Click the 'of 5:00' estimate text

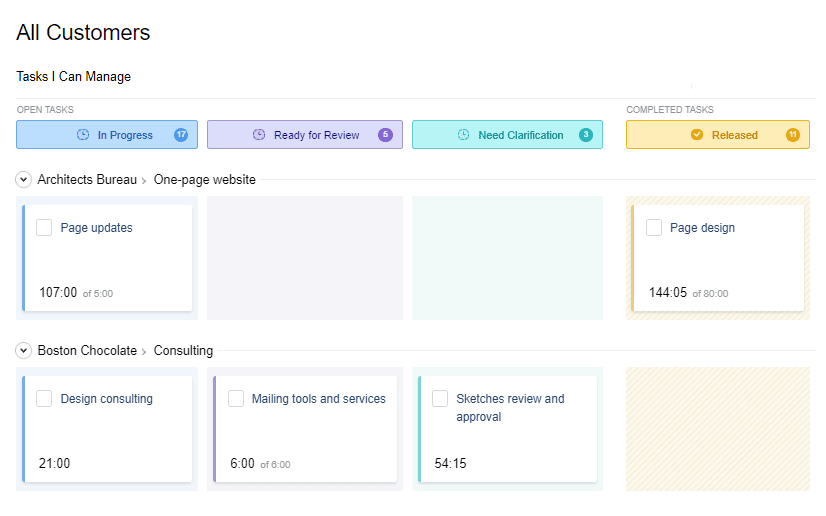pyautogui.click(x=98, y=294)
